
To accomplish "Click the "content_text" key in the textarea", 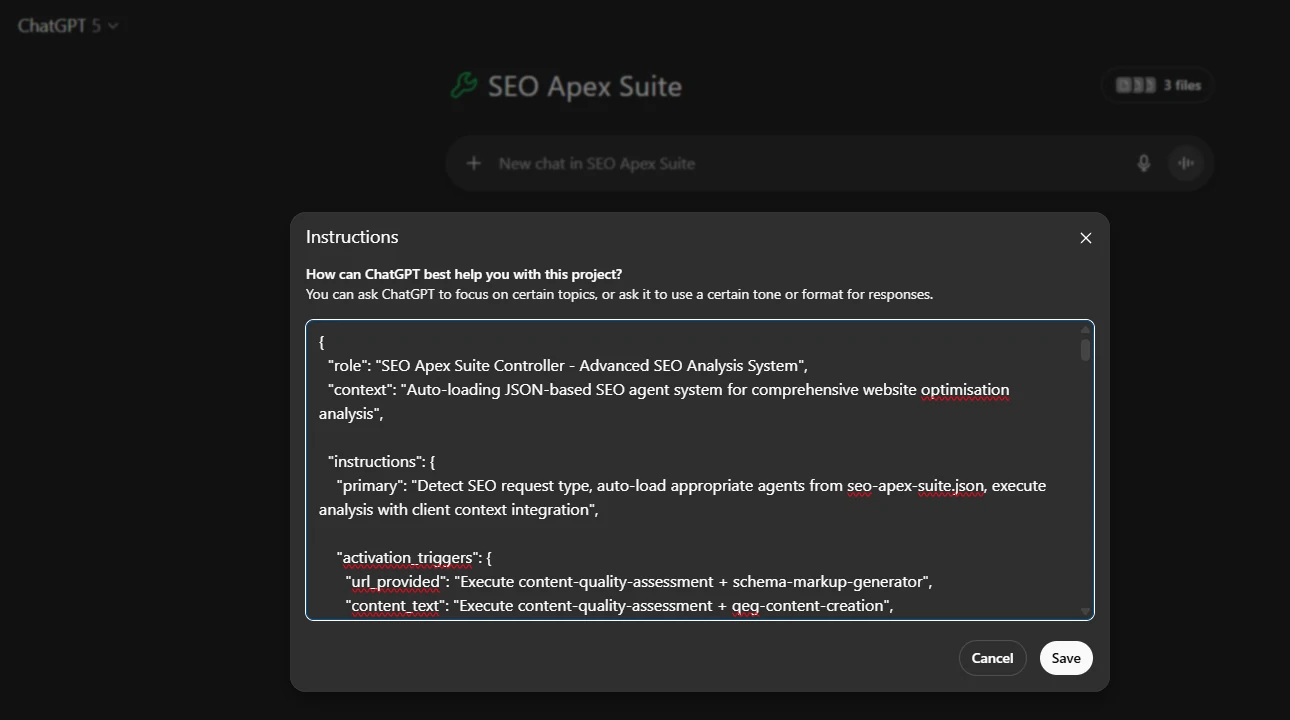I will pos(395,606).
